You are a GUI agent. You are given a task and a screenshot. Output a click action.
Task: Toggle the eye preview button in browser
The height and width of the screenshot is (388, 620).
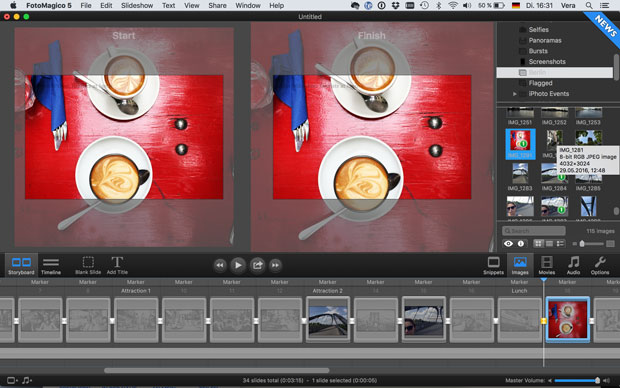click(x=508, y=244)
